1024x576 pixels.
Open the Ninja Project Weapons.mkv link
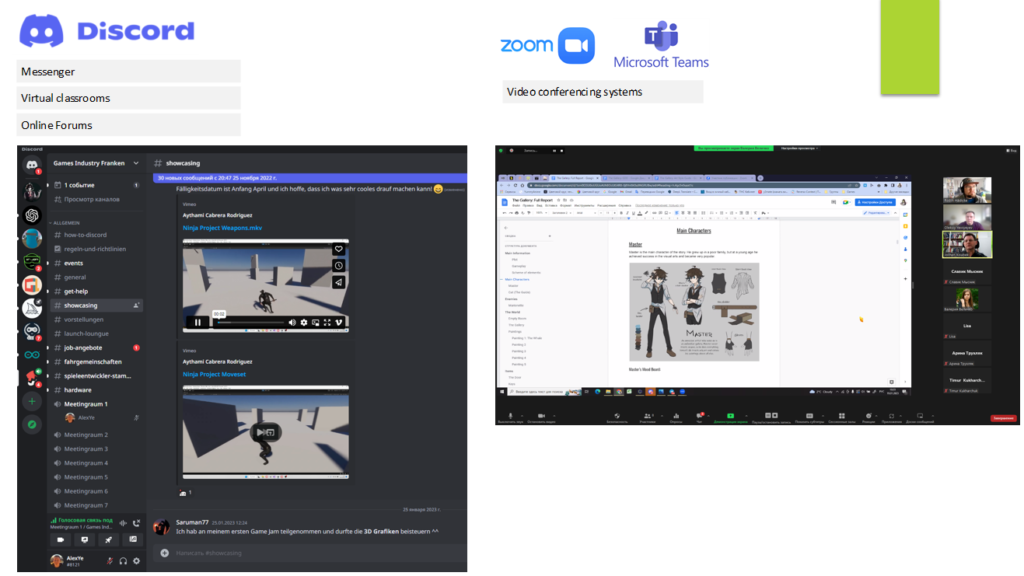point(222,228)
